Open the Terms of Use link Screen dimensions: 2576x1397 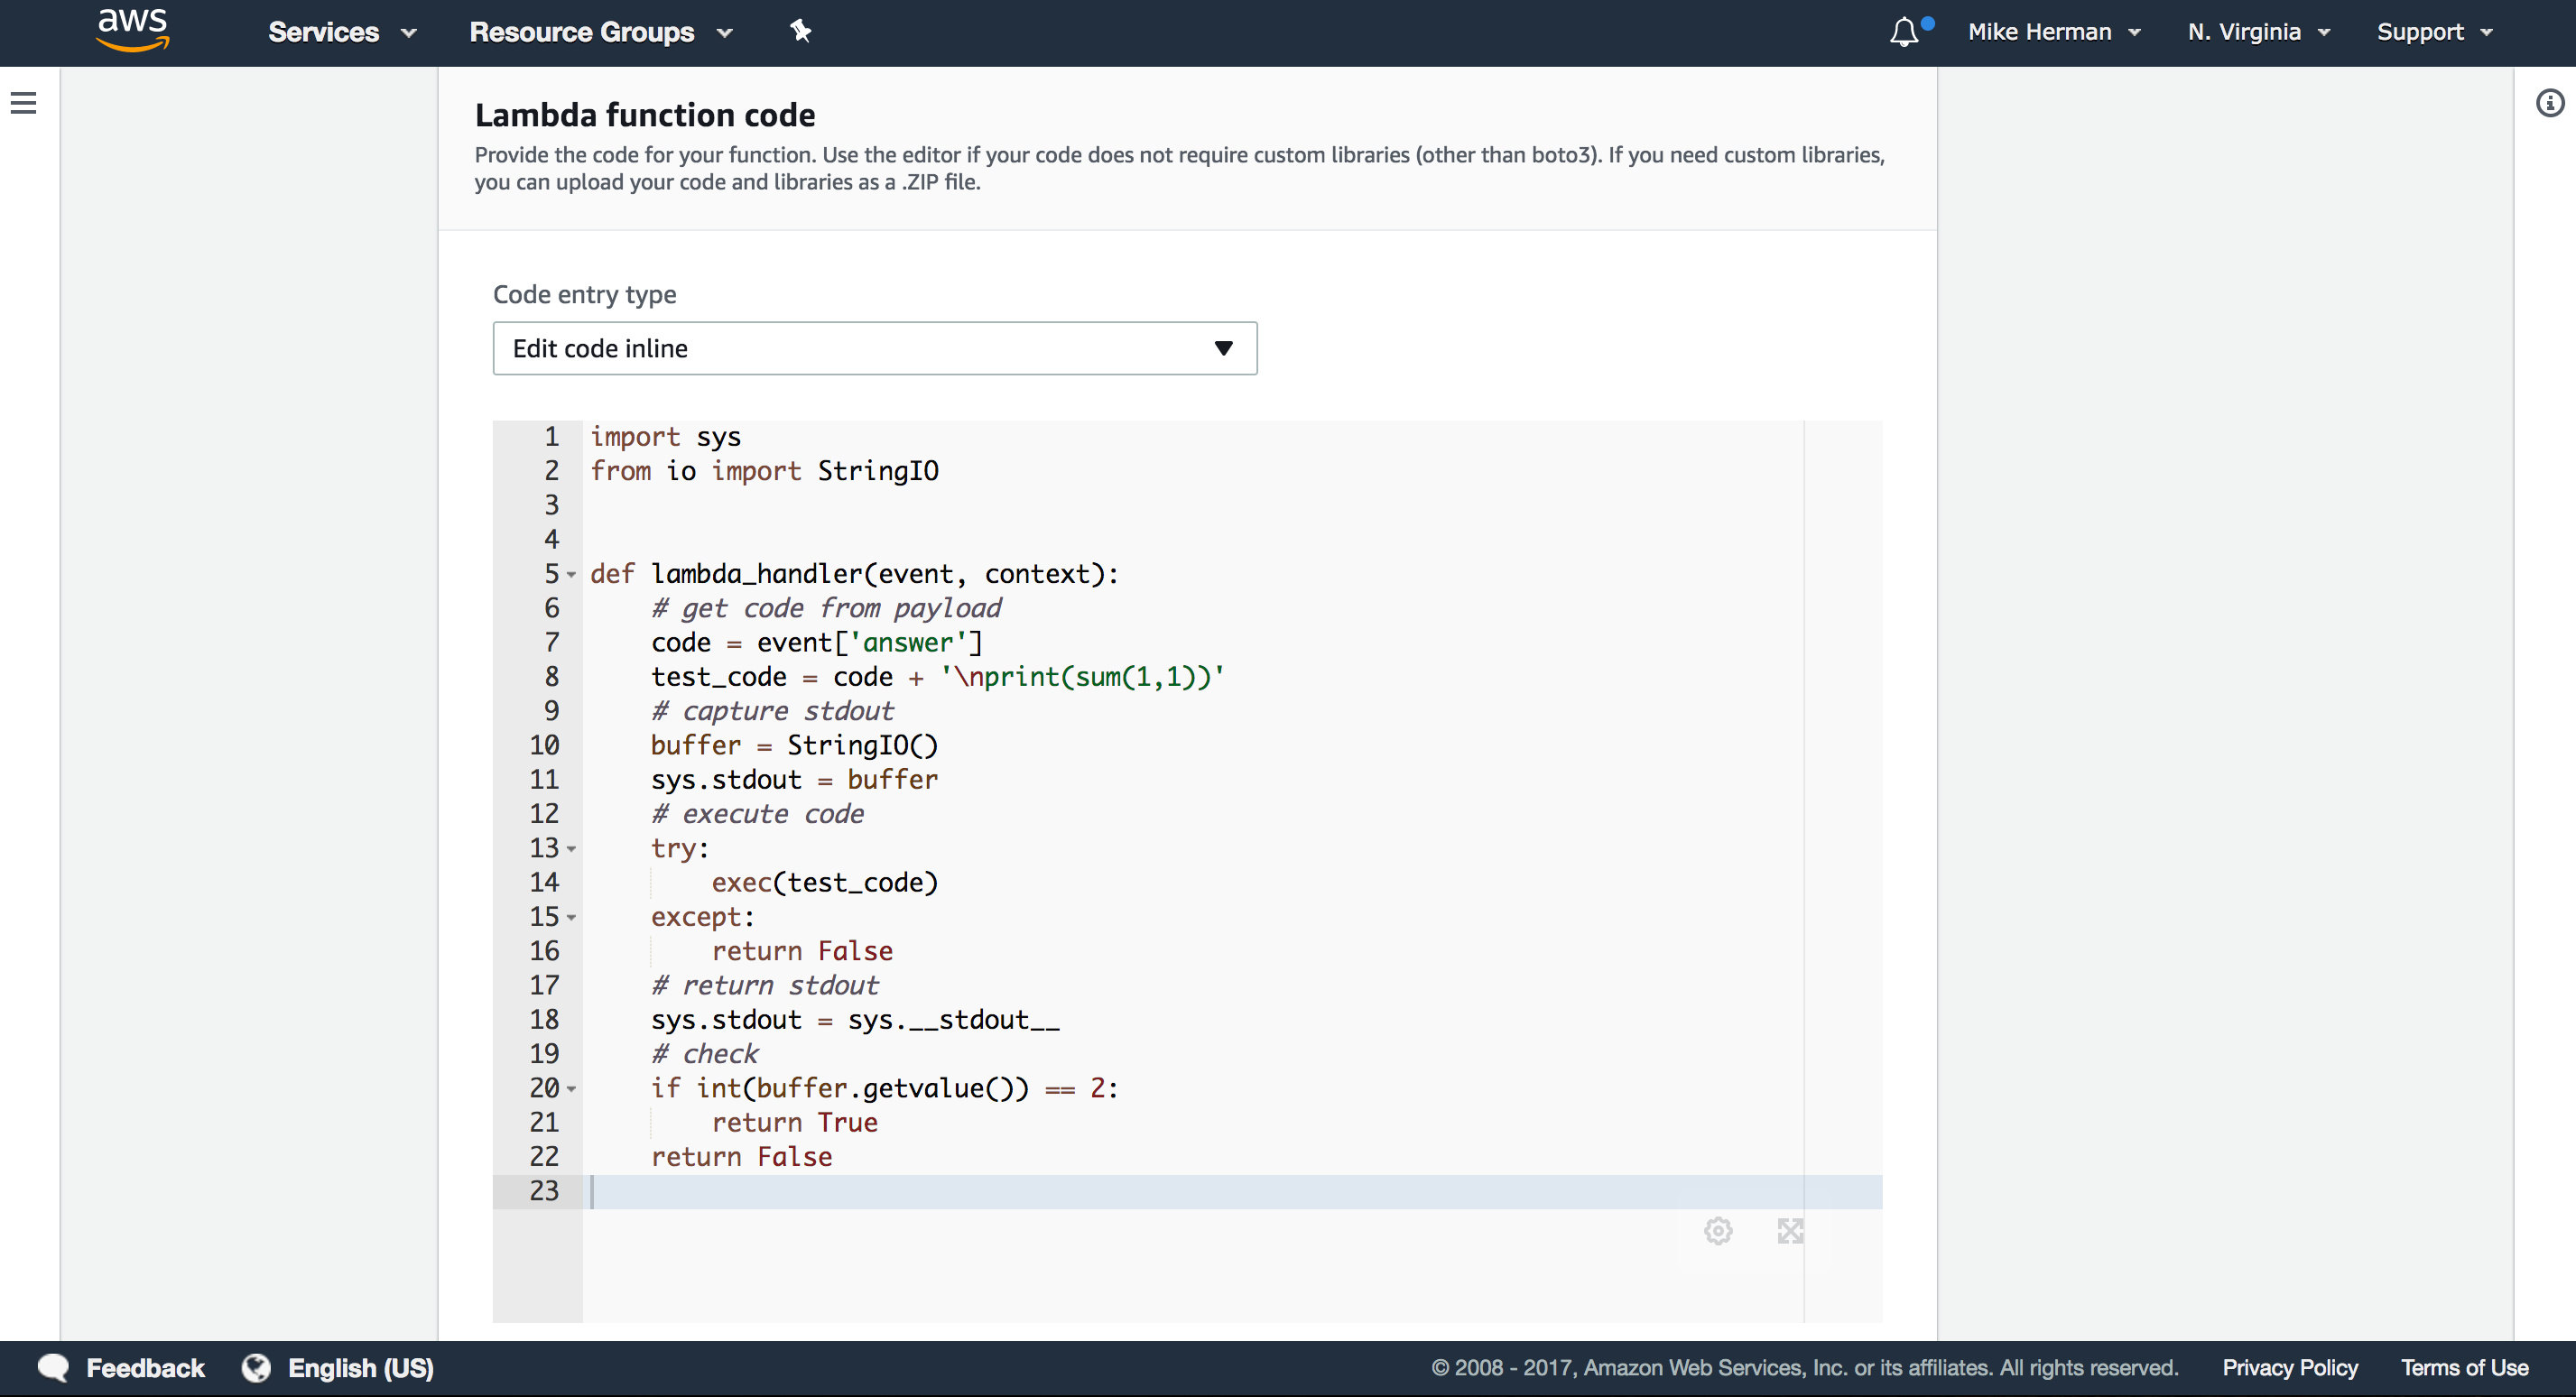pos(2465,1367)
